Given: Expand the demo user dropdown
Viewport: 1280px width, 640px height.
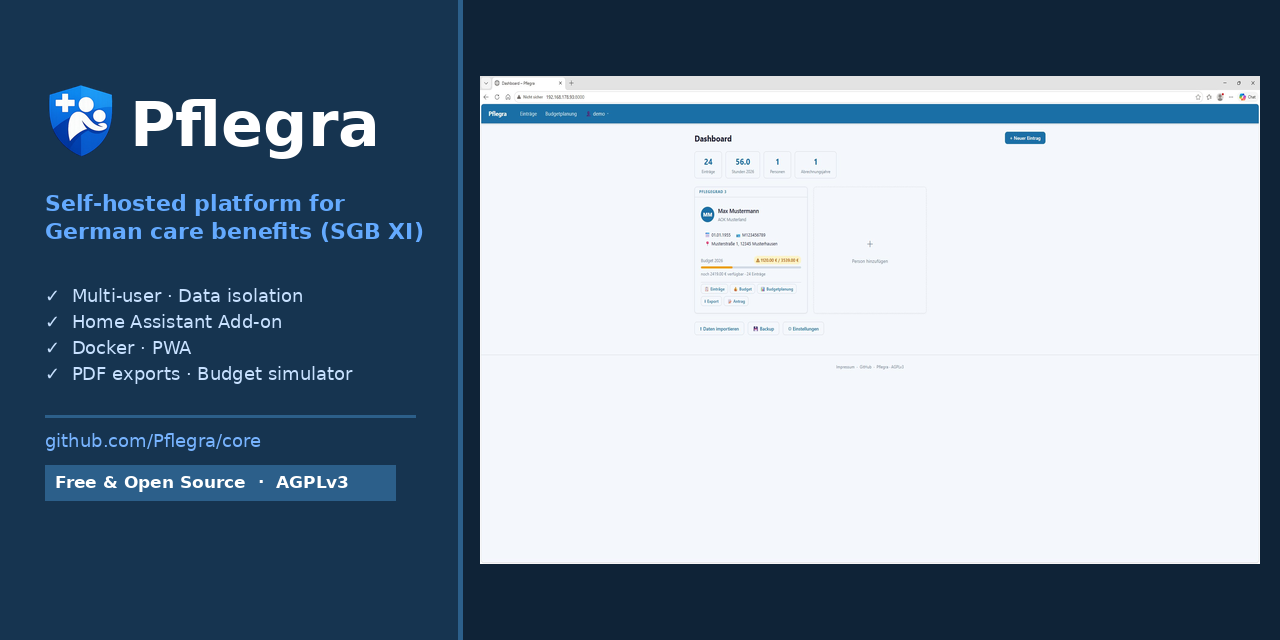Looking at the screenshot, I should (x=598, y=114).
